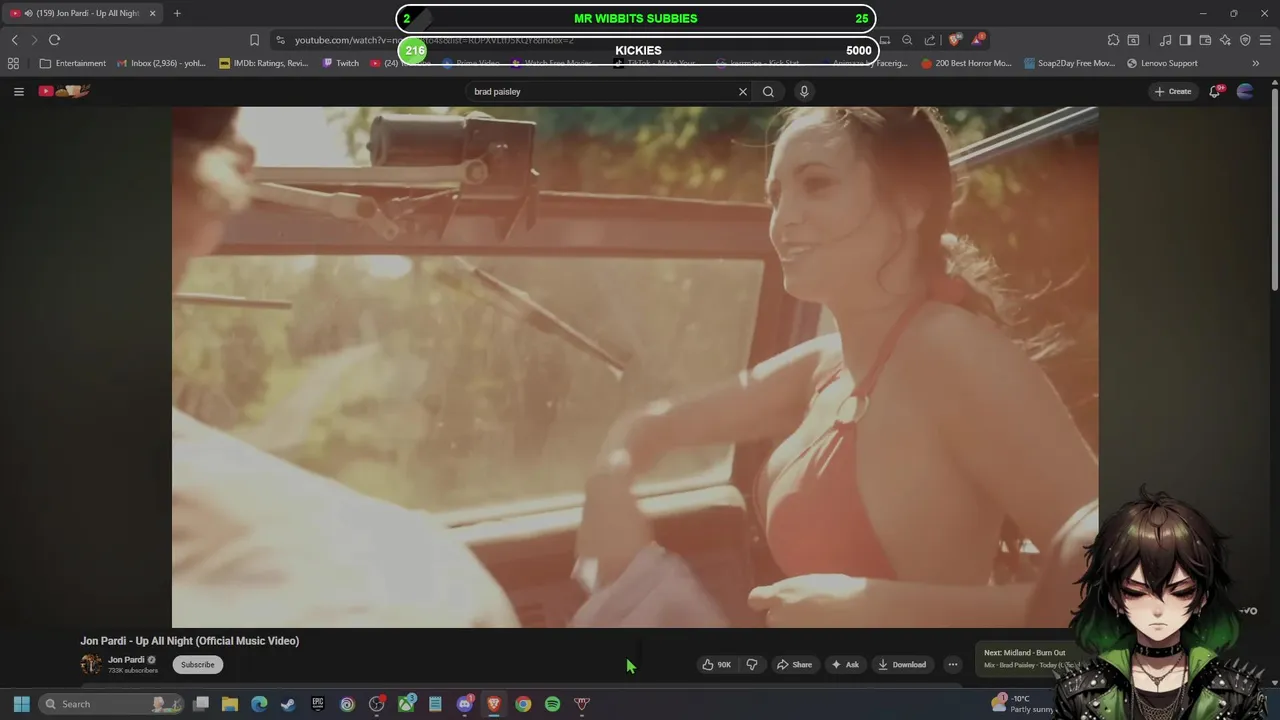Open the Leo AI sparkle icon
The width and height of the screenshot is (1280, 720).
[1225, 40]
